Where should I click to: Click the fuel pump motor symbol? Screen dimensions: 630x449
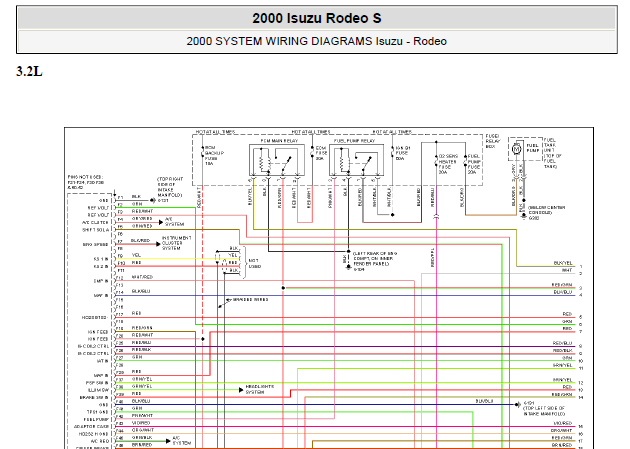tap(517, 149)
